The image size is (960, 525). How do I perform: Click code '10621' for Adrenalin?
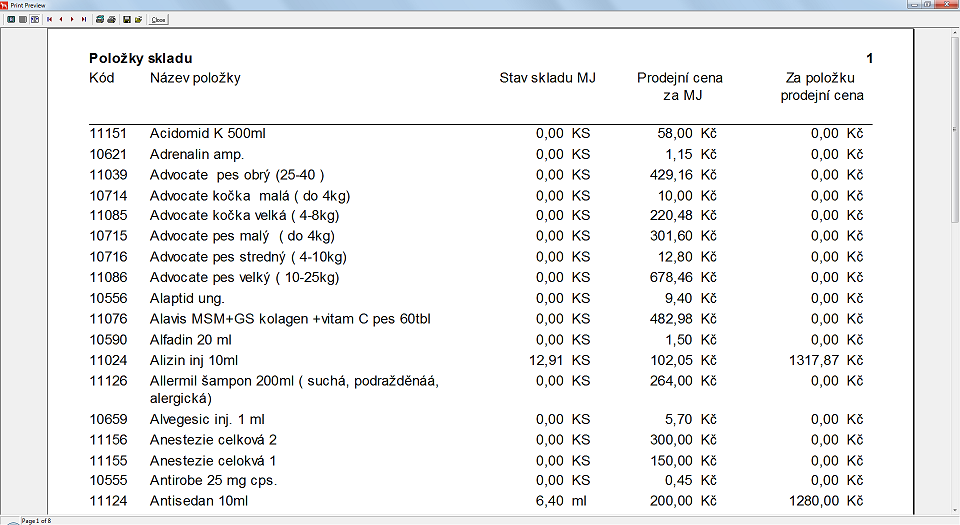coord(108,154)
